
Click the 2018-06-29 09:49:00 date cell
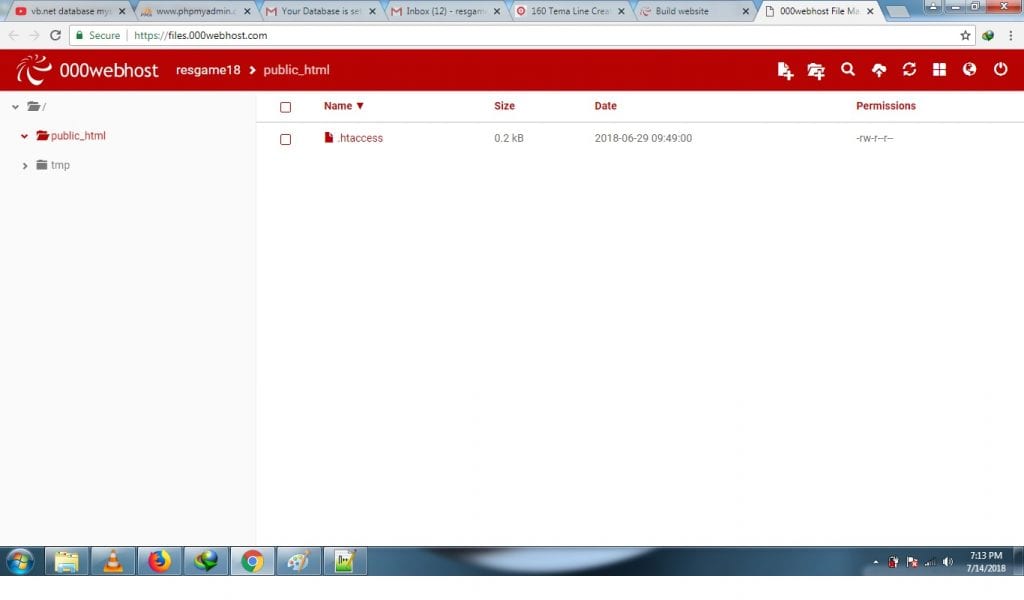pyautogui.click(x=643, y=138)
